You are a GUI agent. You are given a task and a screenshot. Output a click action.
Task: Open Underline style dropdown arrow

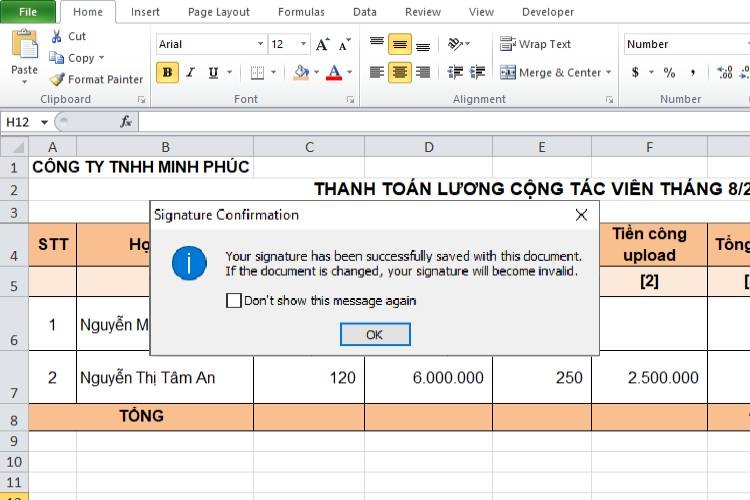230,72
